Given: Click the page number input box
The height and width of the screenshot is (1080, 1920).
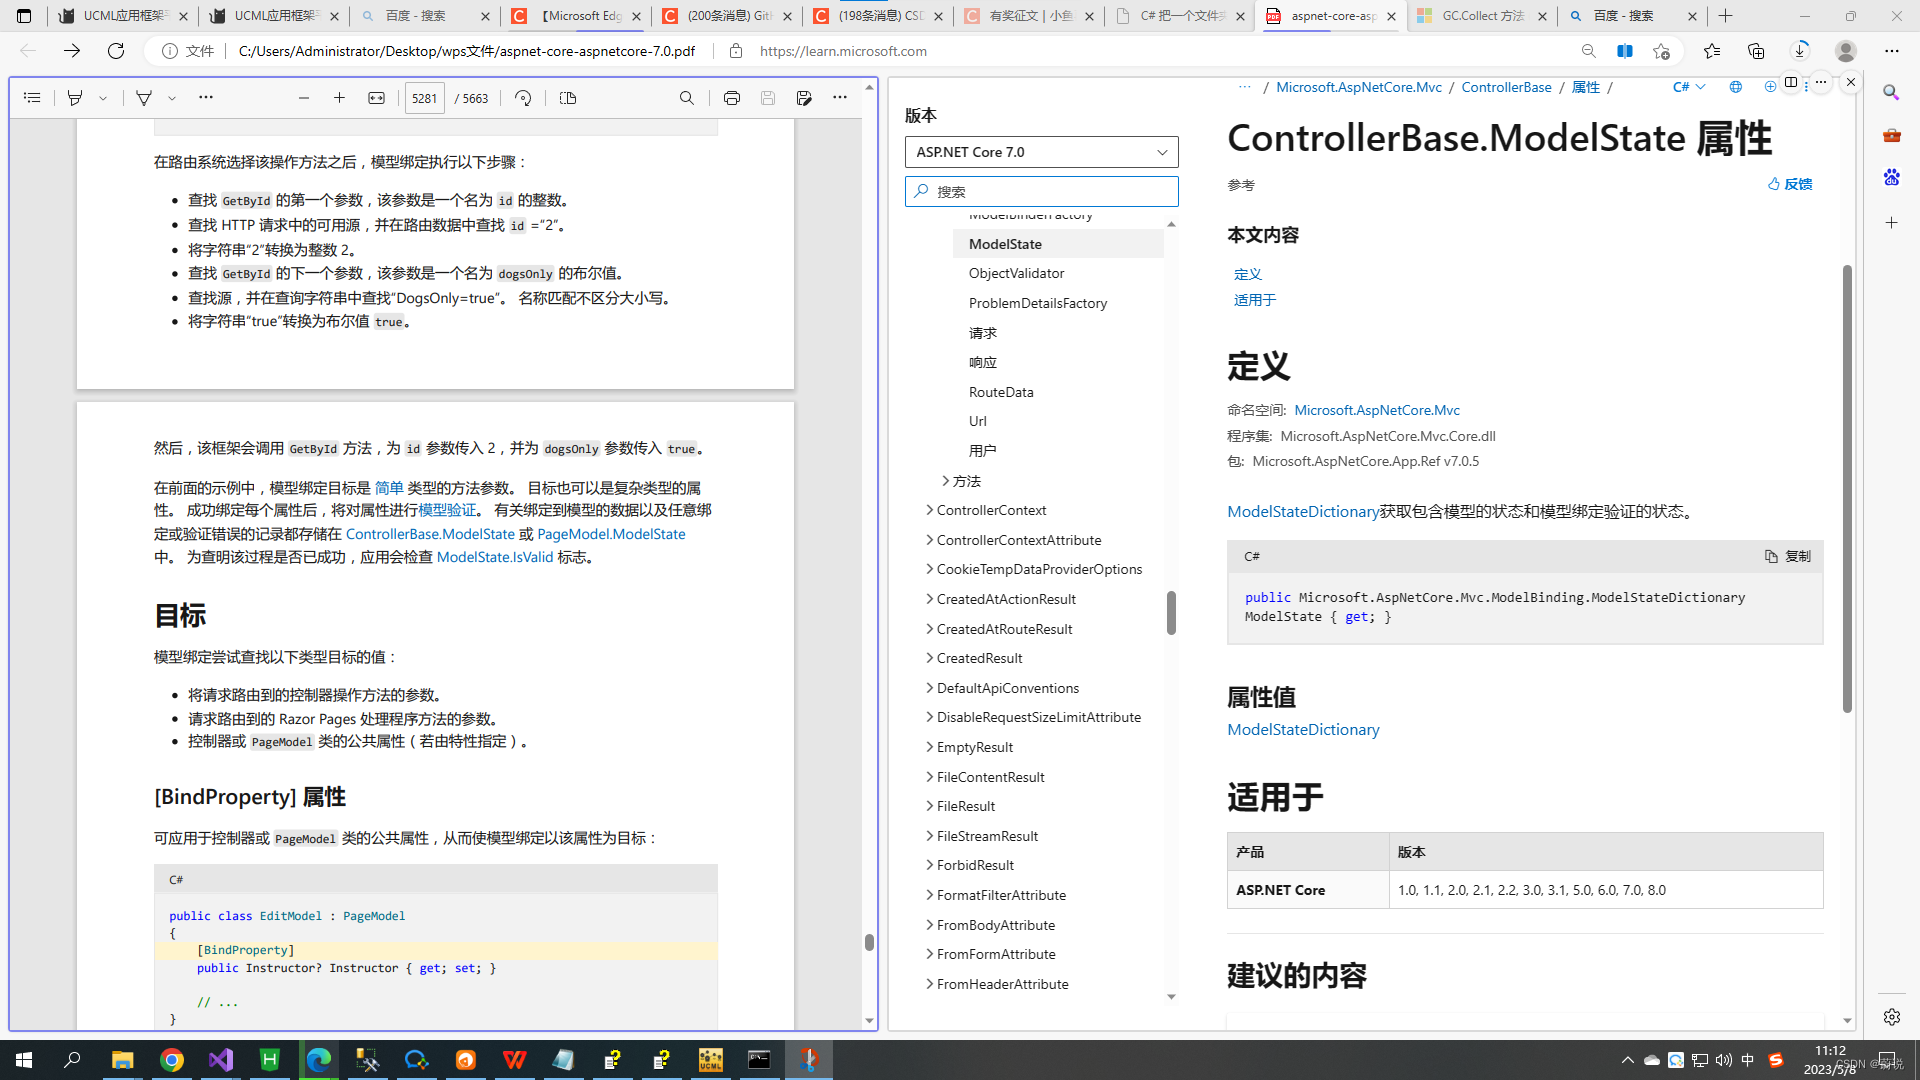Looking at the screenshot, I should click(424, 98).
